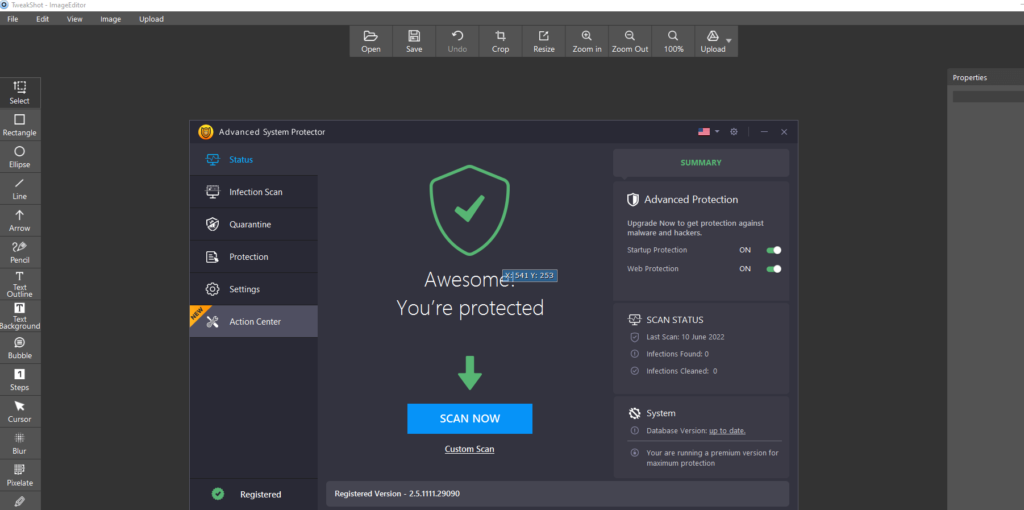
Task: Select the Line tool
Action: [x=20, y=189]
